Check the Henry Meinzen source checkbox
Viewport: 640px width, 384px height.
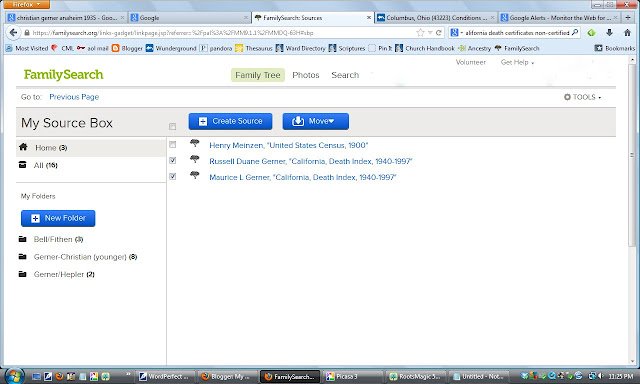tap(173, 144)
